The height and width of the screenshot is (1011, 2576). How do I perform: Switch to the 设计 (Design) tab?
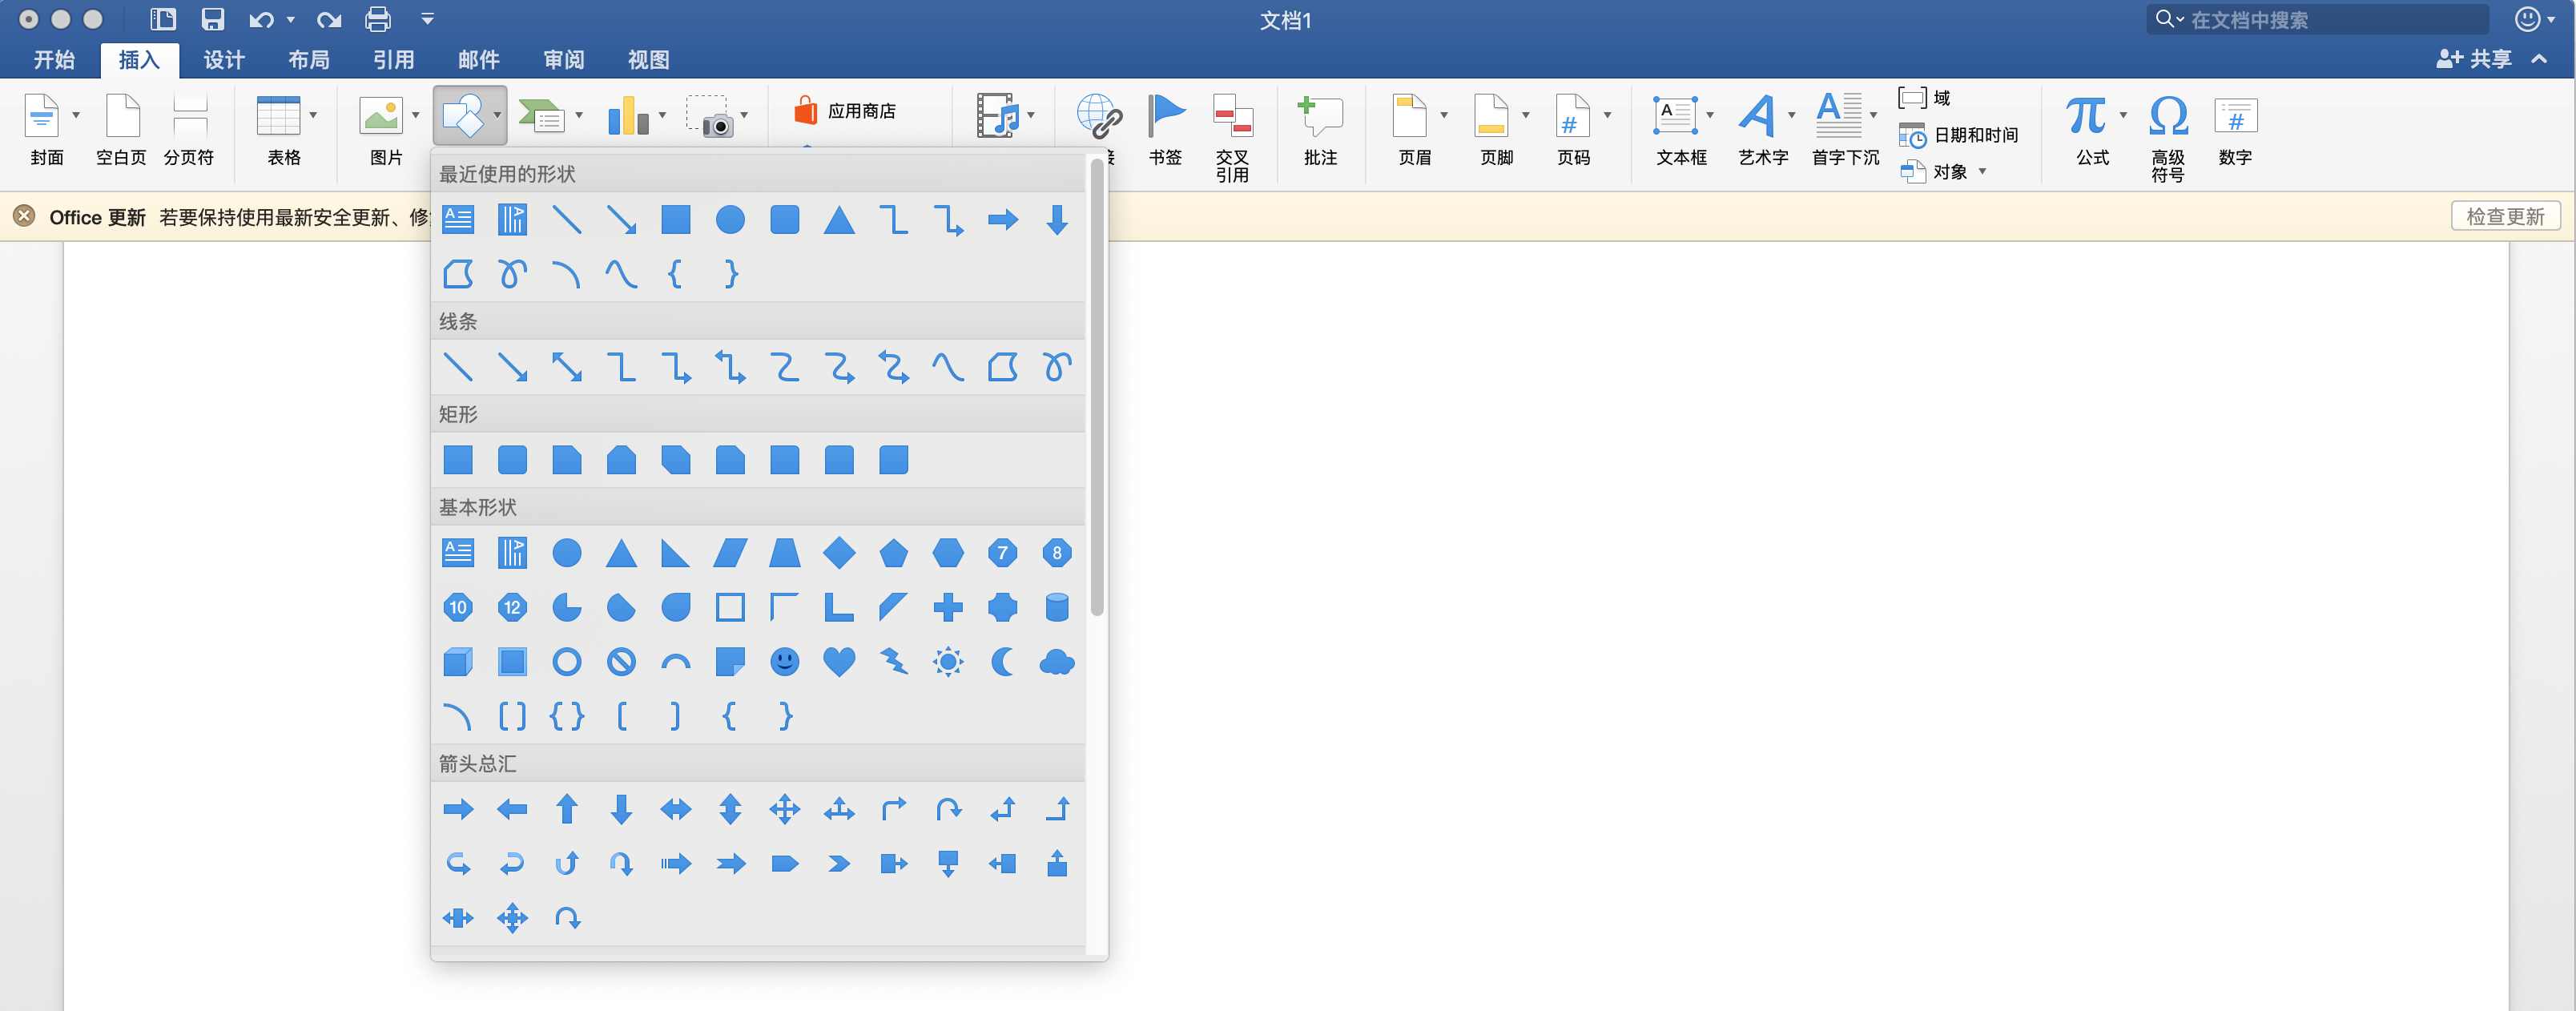(x=224, y=60)
